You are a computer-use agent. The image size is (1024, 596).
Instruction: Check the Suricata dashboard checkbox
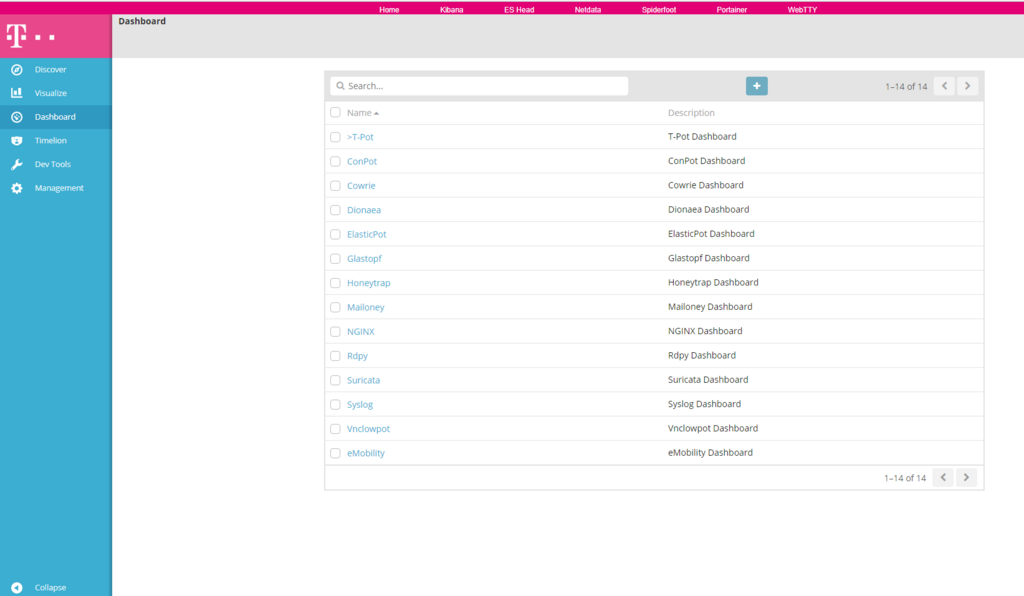[x=335, y=380]
